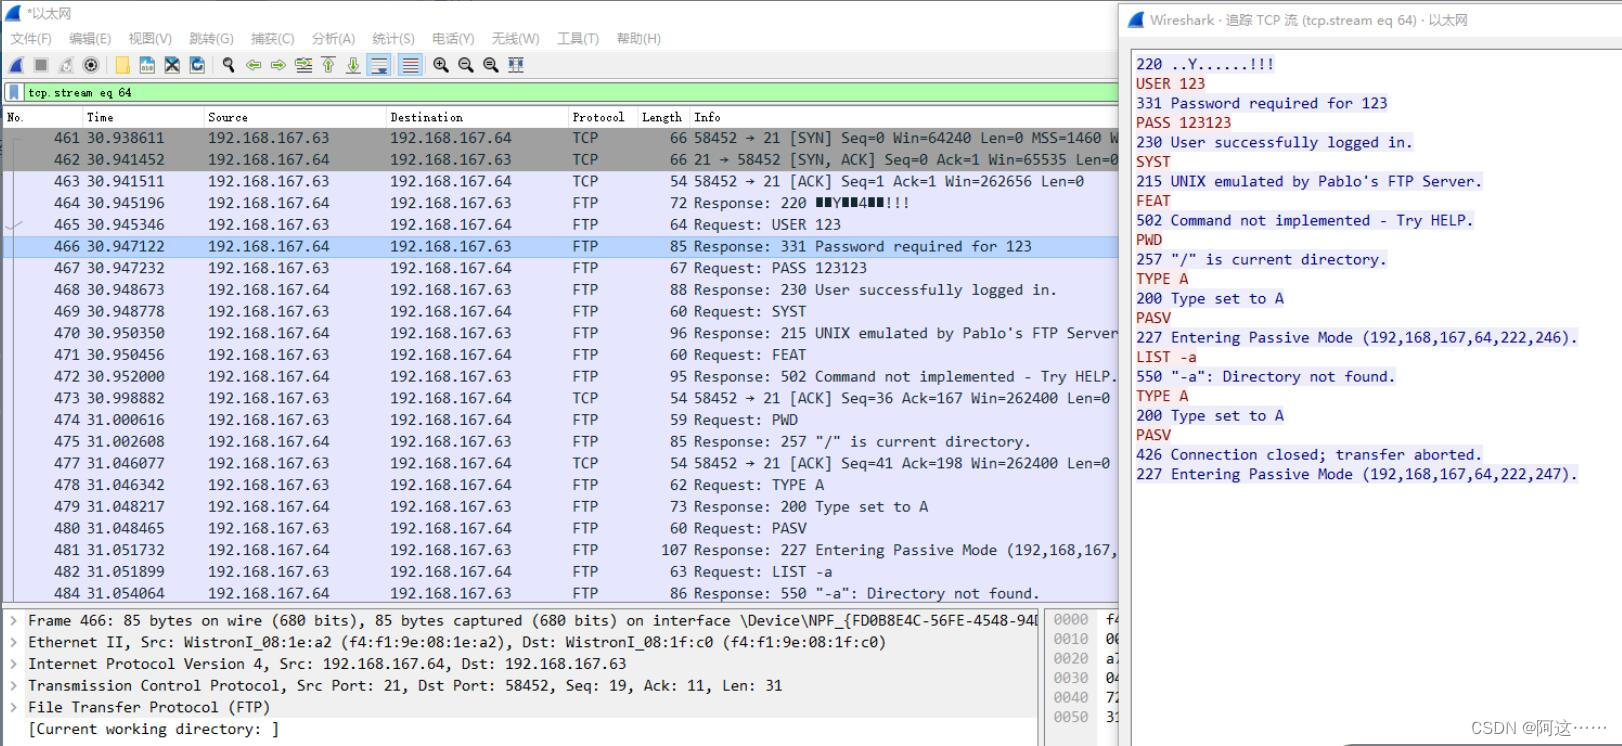Screen dimensions: 1622x746
Task: Go forward in packet history arrow
Action: click(x=278, y=65)
